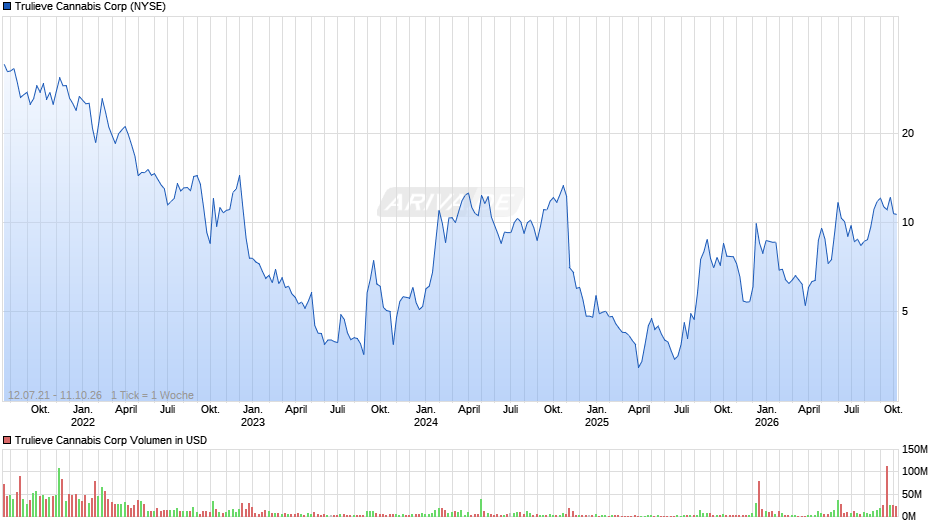The width and height of the screenshot is (940, 526).
Task: Click the 5 price axis label
Action: tap(905, 311)
